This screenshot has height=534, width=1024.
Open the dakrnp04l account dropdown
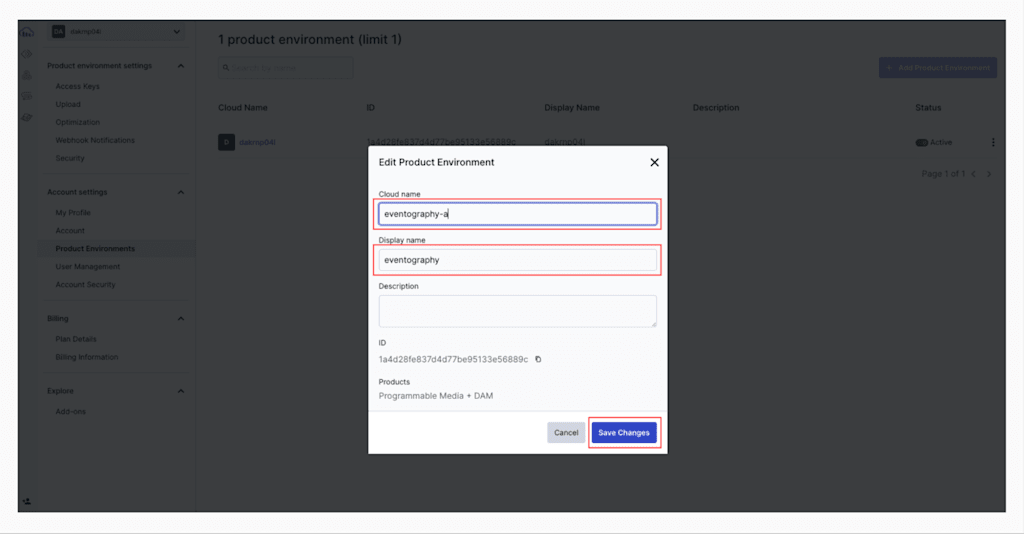[117, 32]
